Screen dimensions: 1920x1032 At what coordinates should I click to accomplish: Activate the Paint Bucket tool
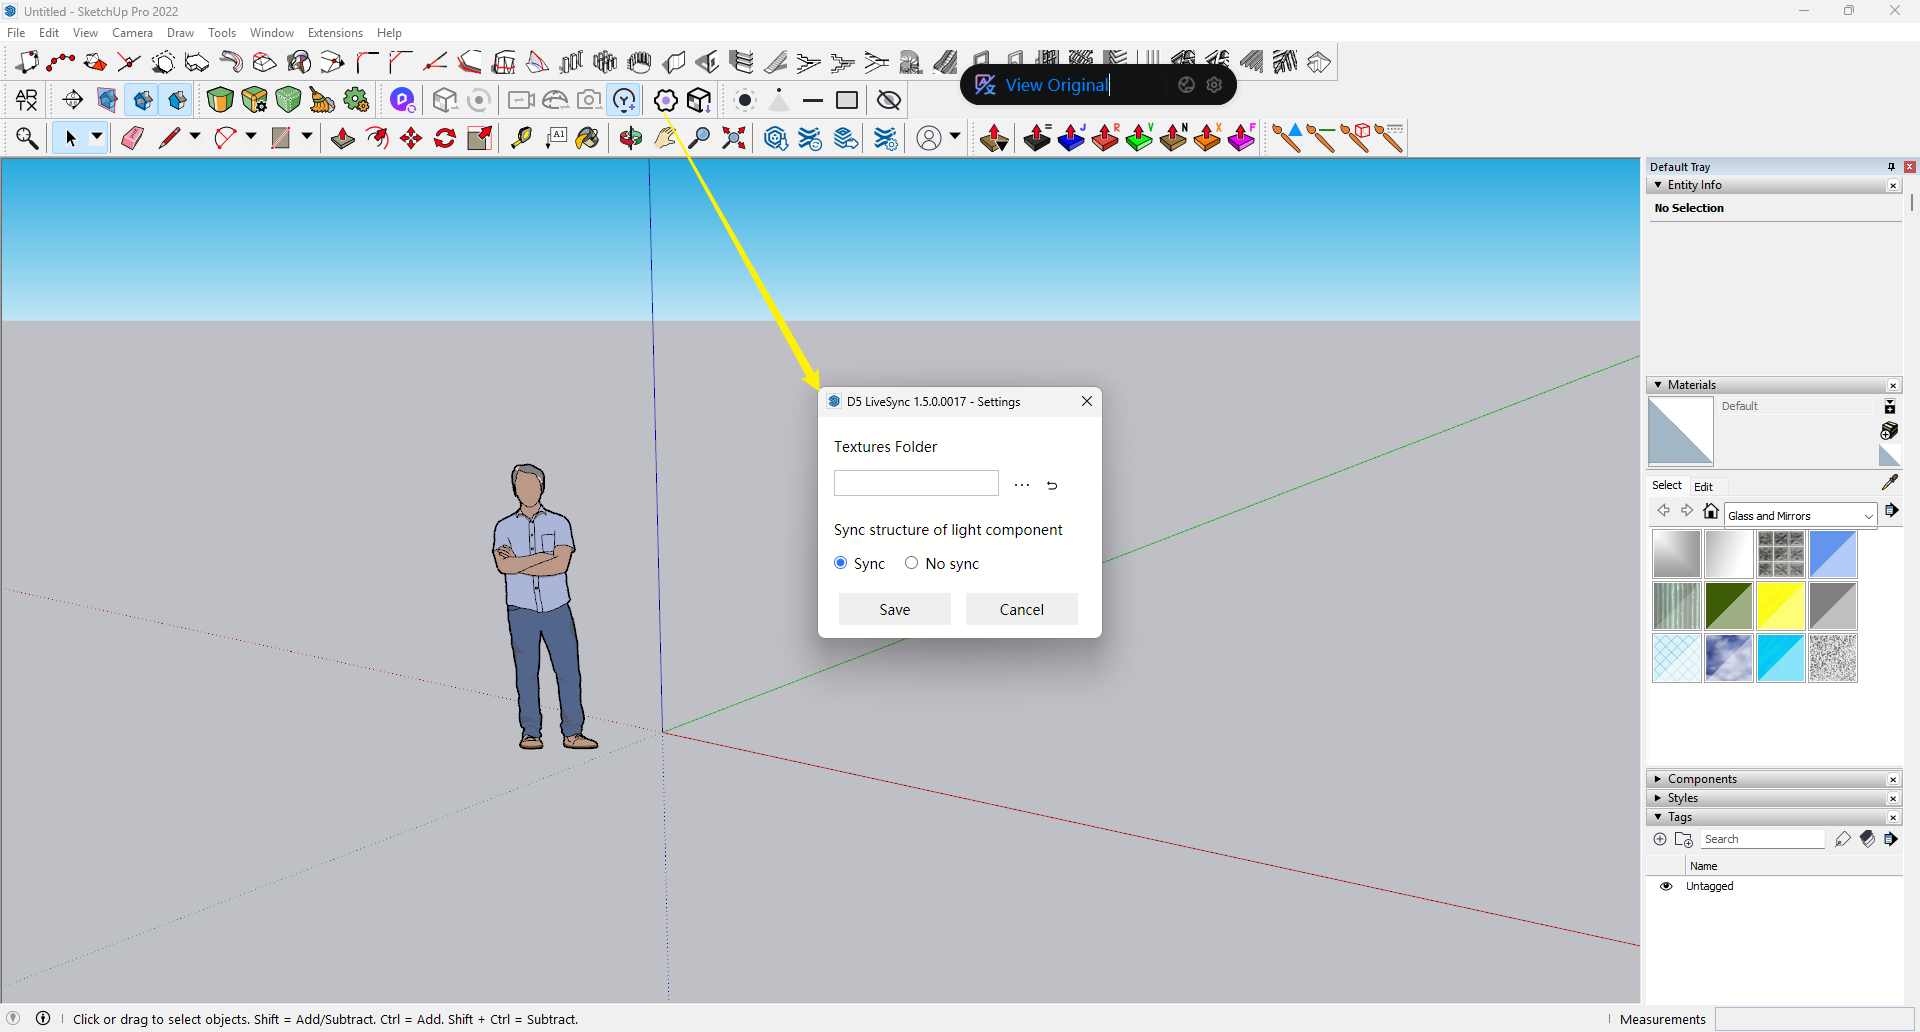pyautogui.click(x=587, y=138)
